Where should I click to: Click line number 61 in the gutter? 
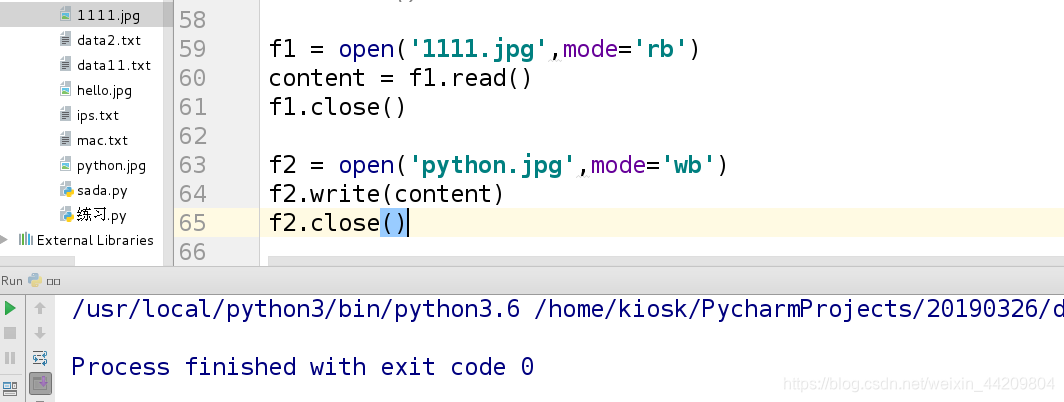pos(193,107)
